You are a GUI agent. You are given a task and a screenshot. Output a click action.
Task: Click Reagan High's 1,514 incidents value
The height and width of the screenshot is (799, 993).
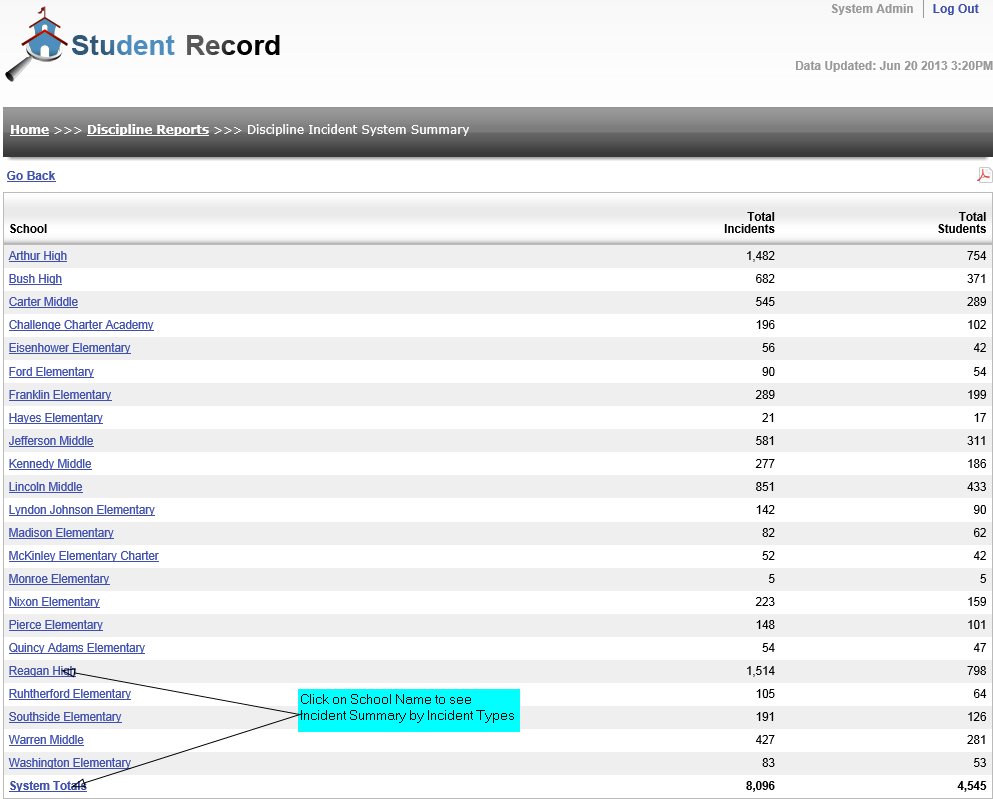tap(760, 670)
